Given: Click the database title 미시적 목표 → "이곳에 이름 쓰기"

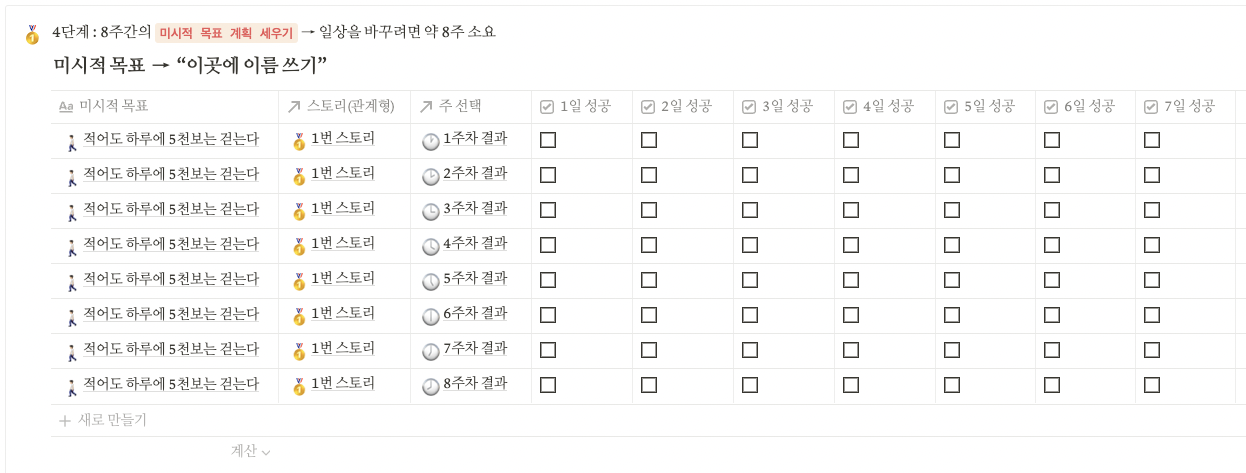Looking at the screenshot, I should pyautogui.click(x=191, y=66).
